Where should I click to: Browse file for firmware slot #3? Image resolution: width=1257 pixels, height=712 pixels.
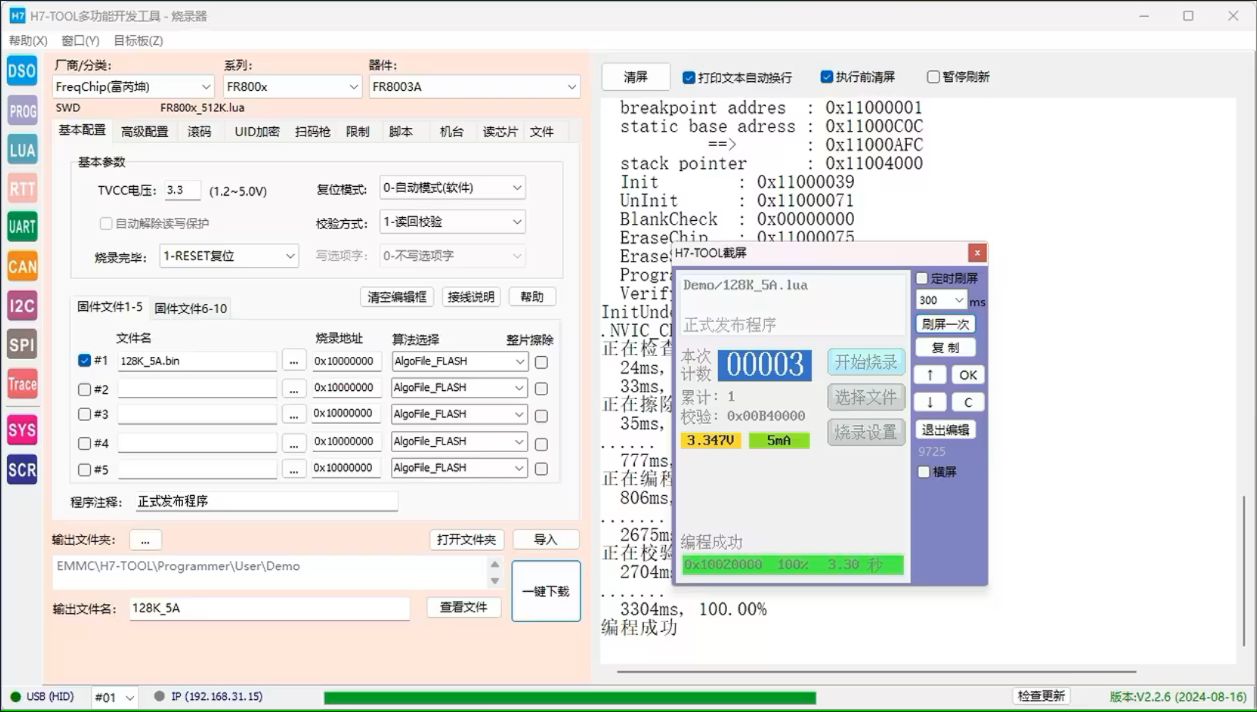pos(293,414)
